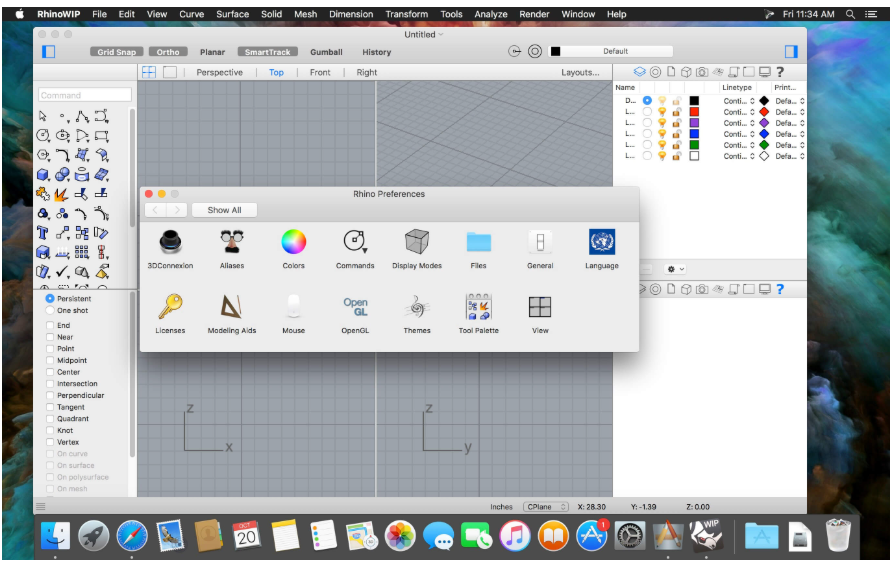Toggle left sidebar with blue toolbar icon
This screenshot has height=562, width=890.
[x=49, y=52]
